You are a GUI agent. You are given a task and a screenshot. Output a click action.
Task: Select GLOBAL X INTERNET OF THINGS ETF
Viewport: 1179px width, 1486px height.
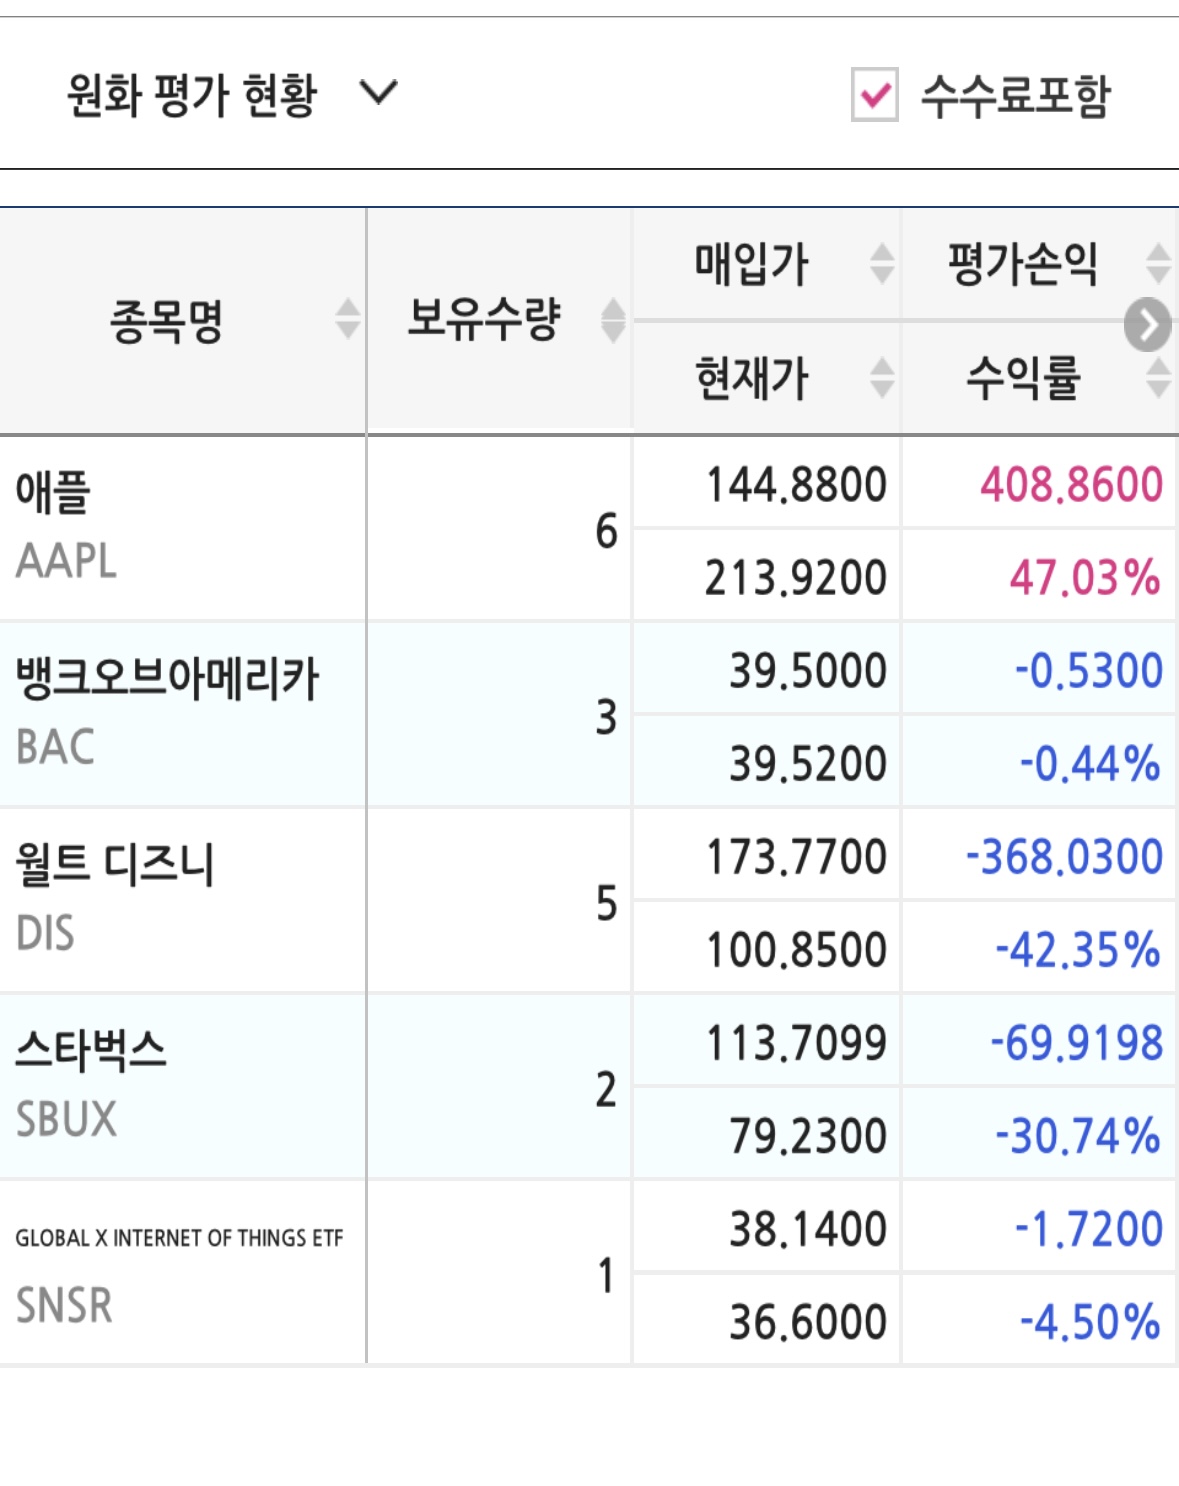click(178, 1239)
